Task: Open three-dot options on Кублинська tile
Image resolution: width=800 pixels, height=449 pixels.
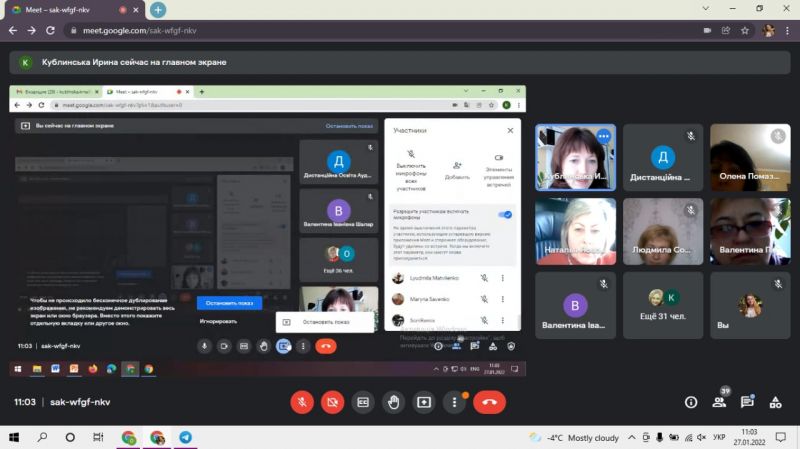Action: pos(604,136)
